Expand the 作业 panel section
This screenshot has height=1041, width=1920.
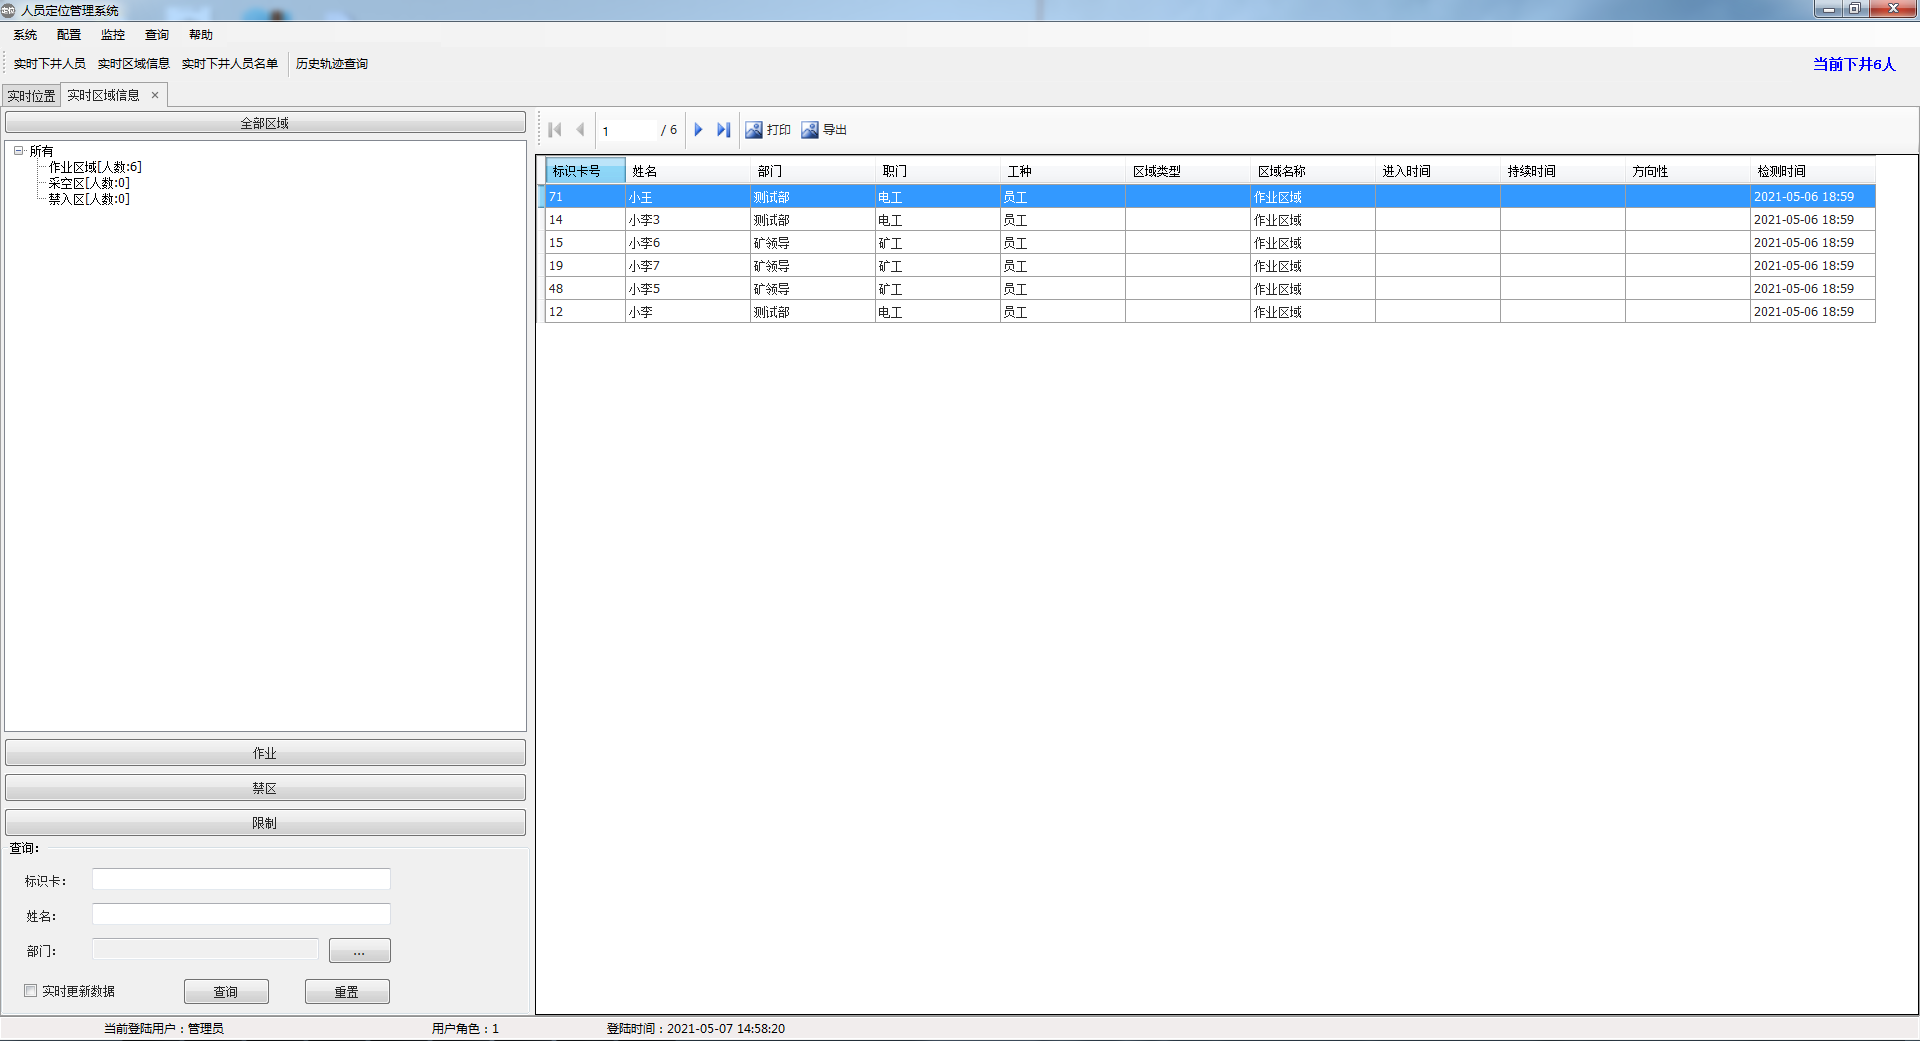[265, 753]
